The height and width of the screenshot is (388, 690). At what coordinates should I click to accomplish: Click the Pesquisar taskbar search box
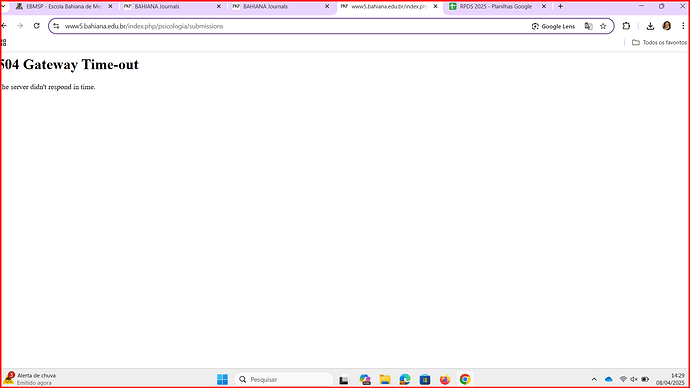click(284, 379)
